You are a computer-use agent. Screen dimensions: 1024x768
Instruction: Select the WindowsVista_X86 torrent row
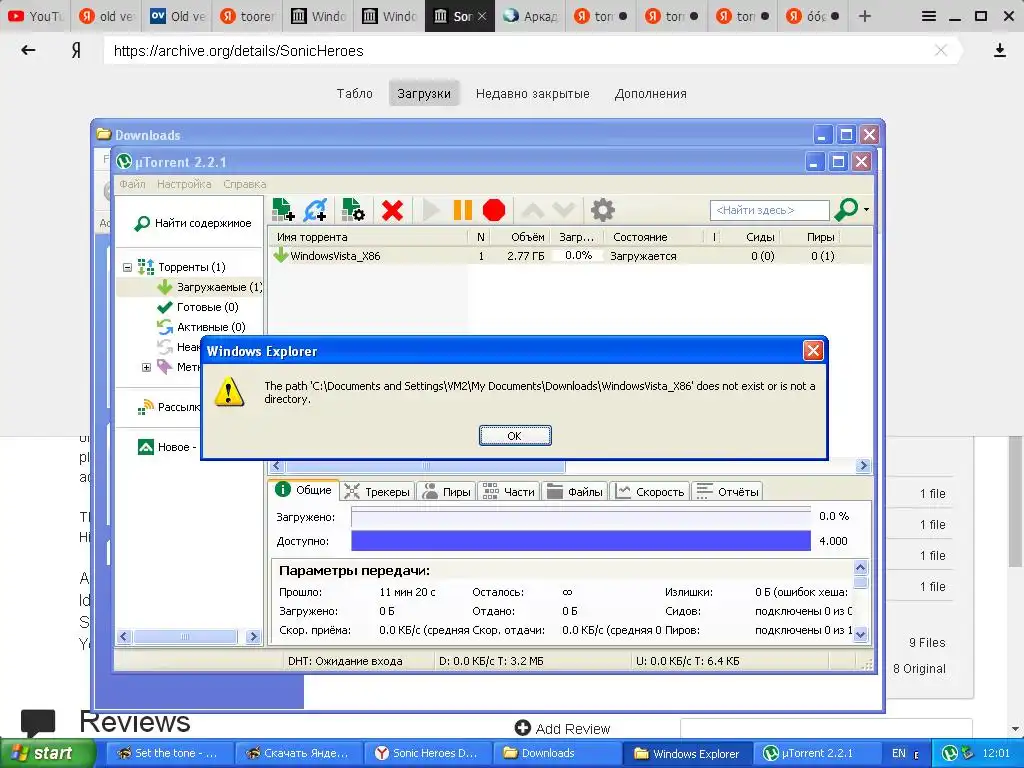tap(569, 256)
